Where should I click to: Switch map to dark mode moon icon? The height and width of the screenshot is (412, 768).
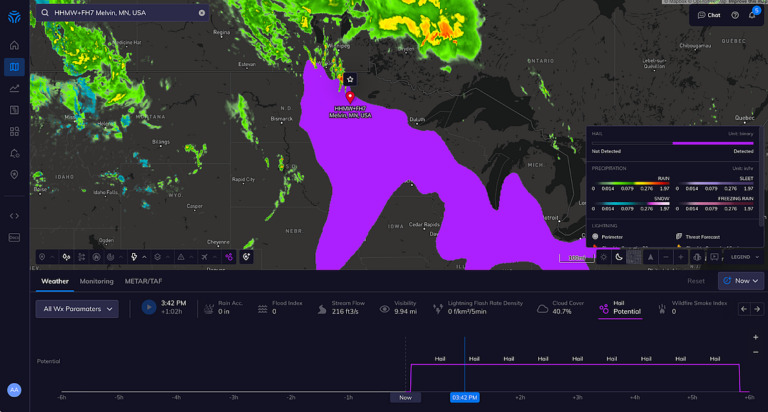tap(619, 257)
